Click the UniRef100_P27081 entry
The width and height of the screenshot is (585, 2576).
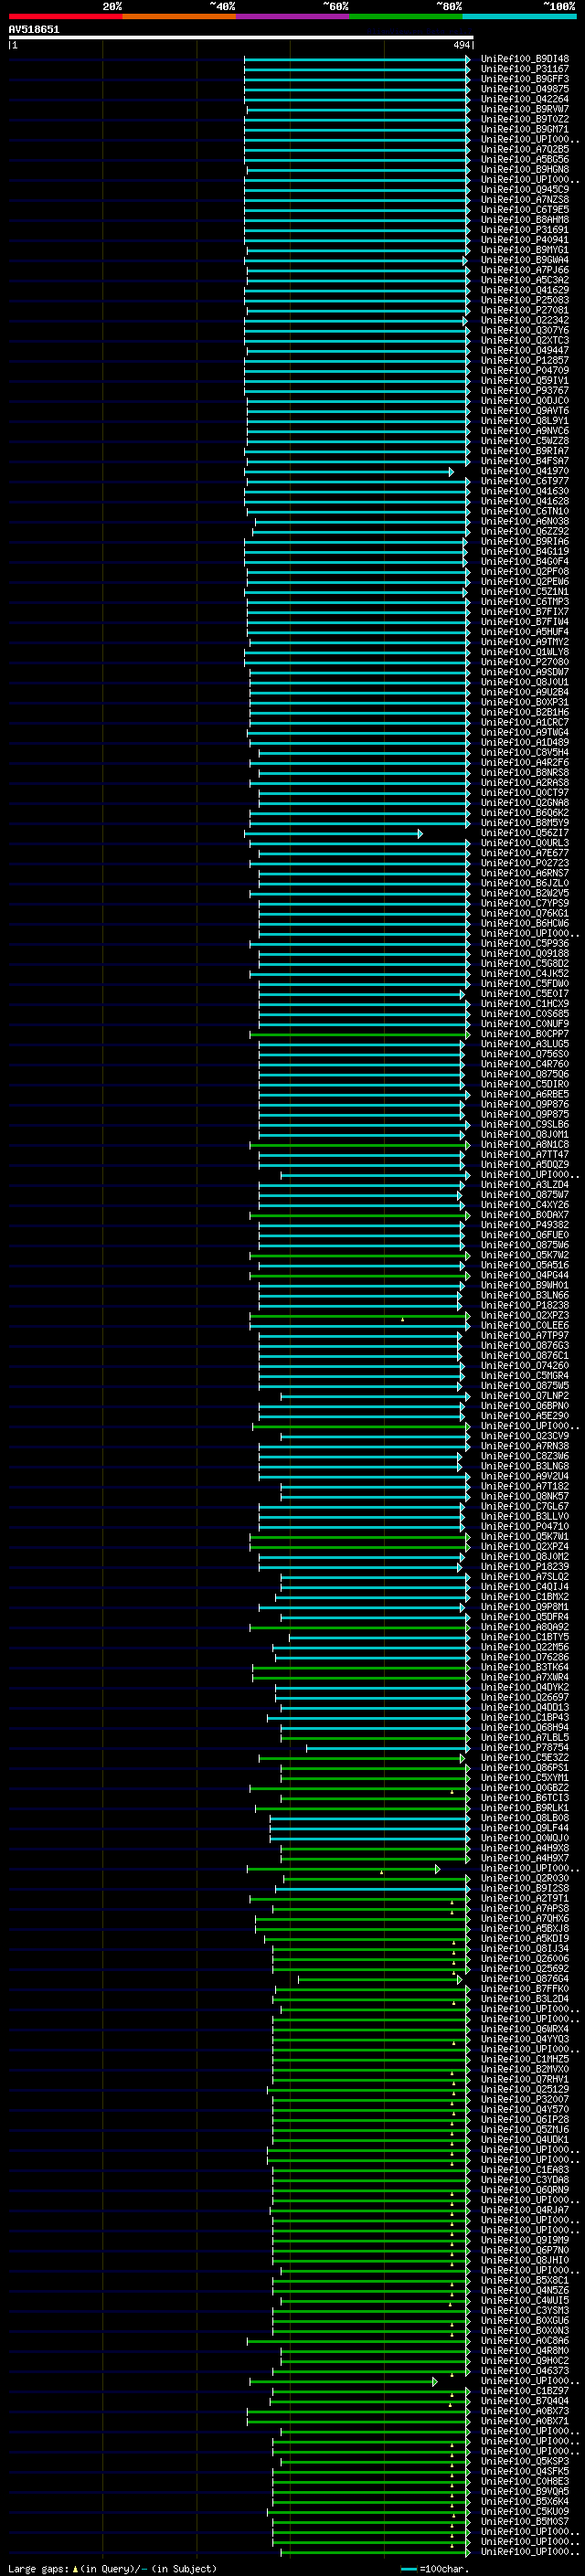pos(525,311)
